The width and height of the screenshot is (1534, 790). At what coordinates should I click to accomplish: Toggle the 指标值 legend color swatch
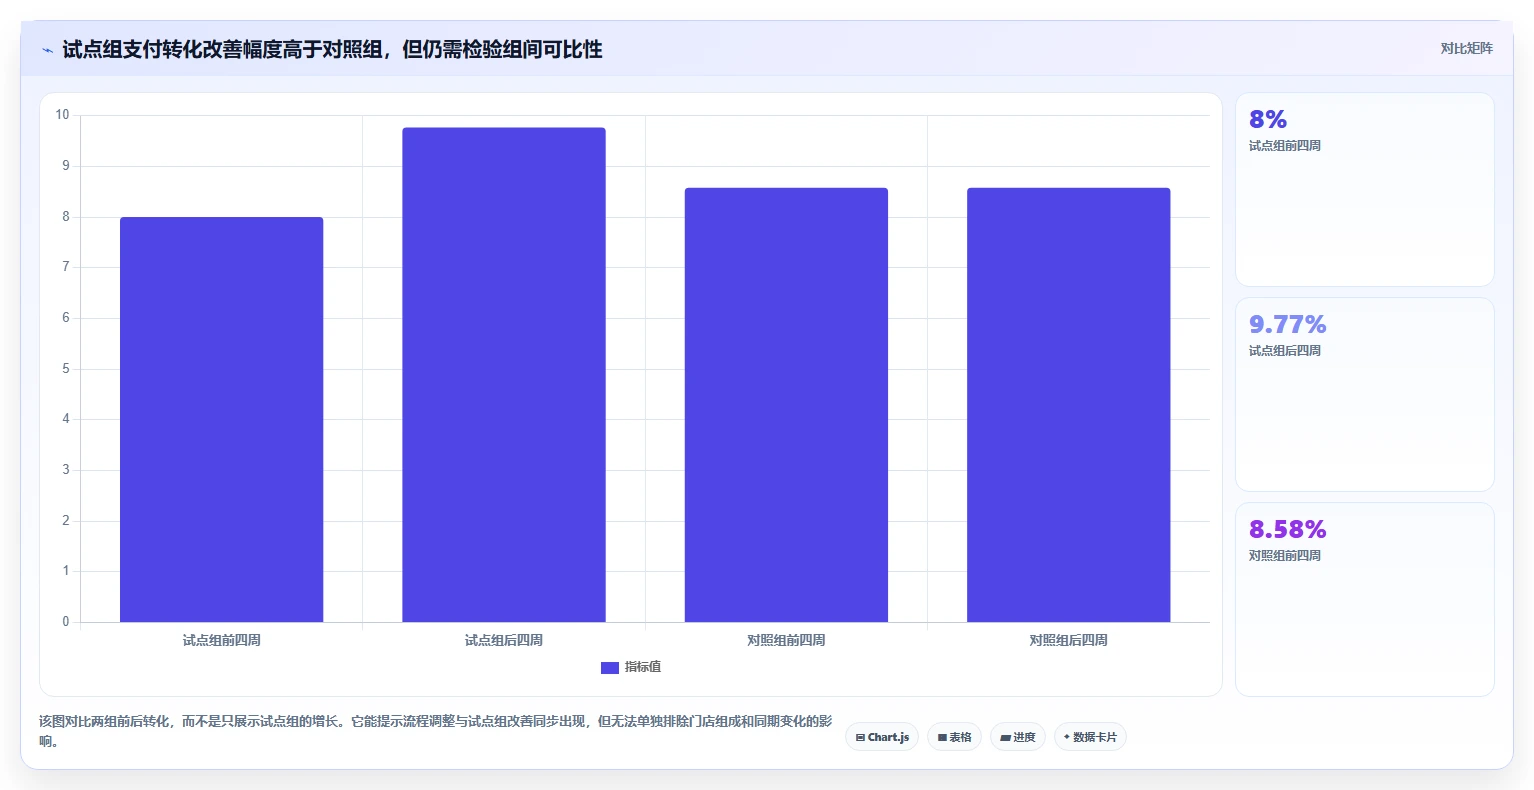pos(610,667)
